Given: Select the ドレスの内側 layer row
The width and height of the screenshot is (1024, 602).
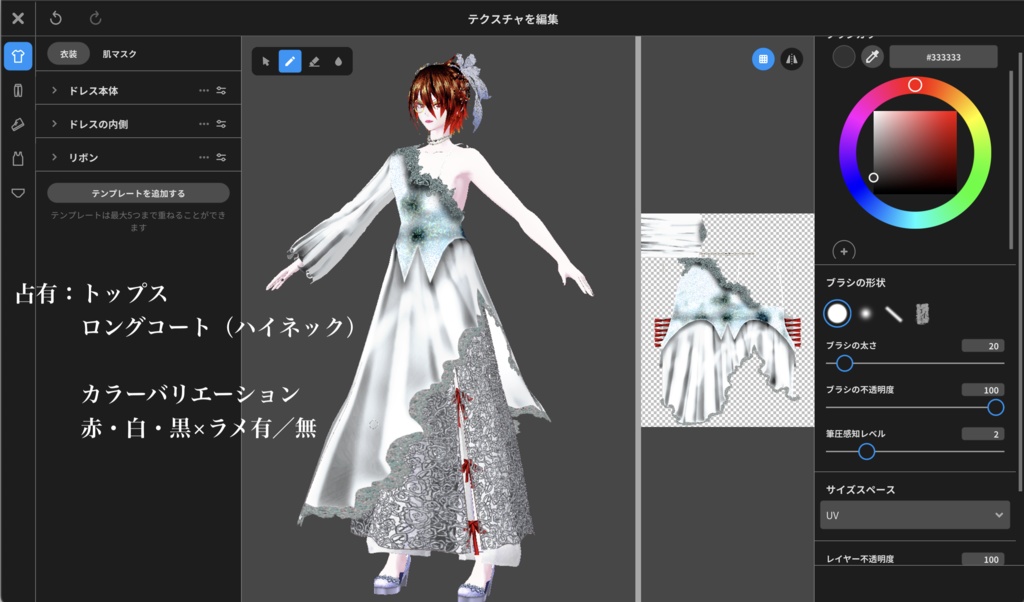Looking at the screenshot, I should click(x=138, y=123).
